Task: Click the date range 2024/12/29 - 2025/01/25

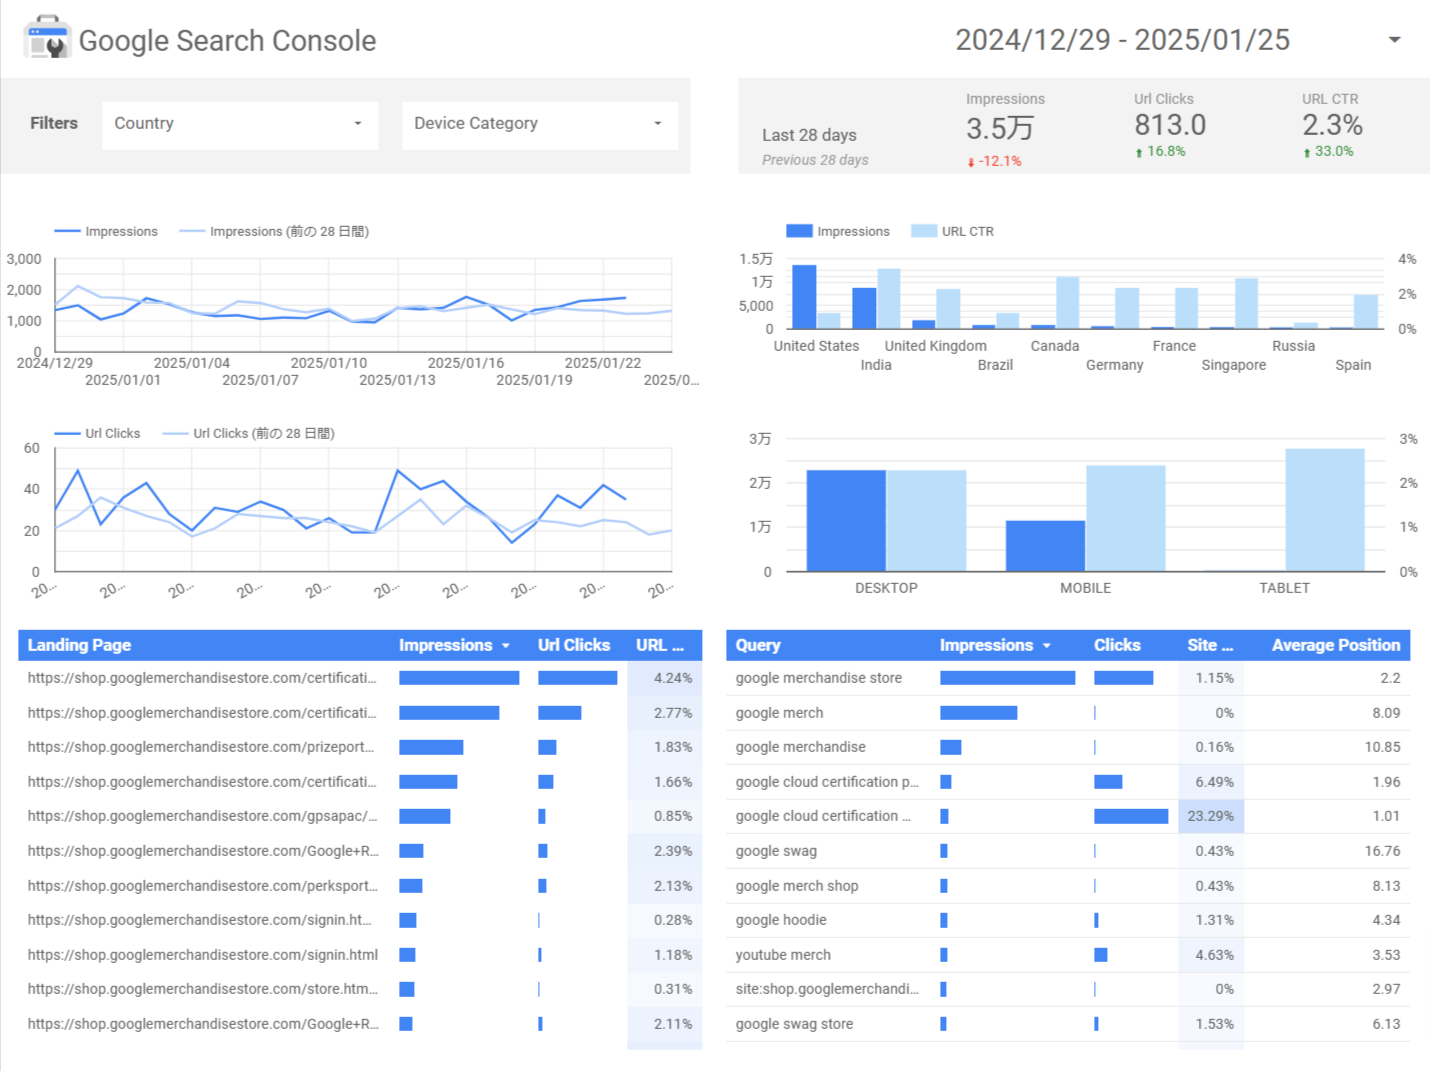Action: coord(1122,40)
